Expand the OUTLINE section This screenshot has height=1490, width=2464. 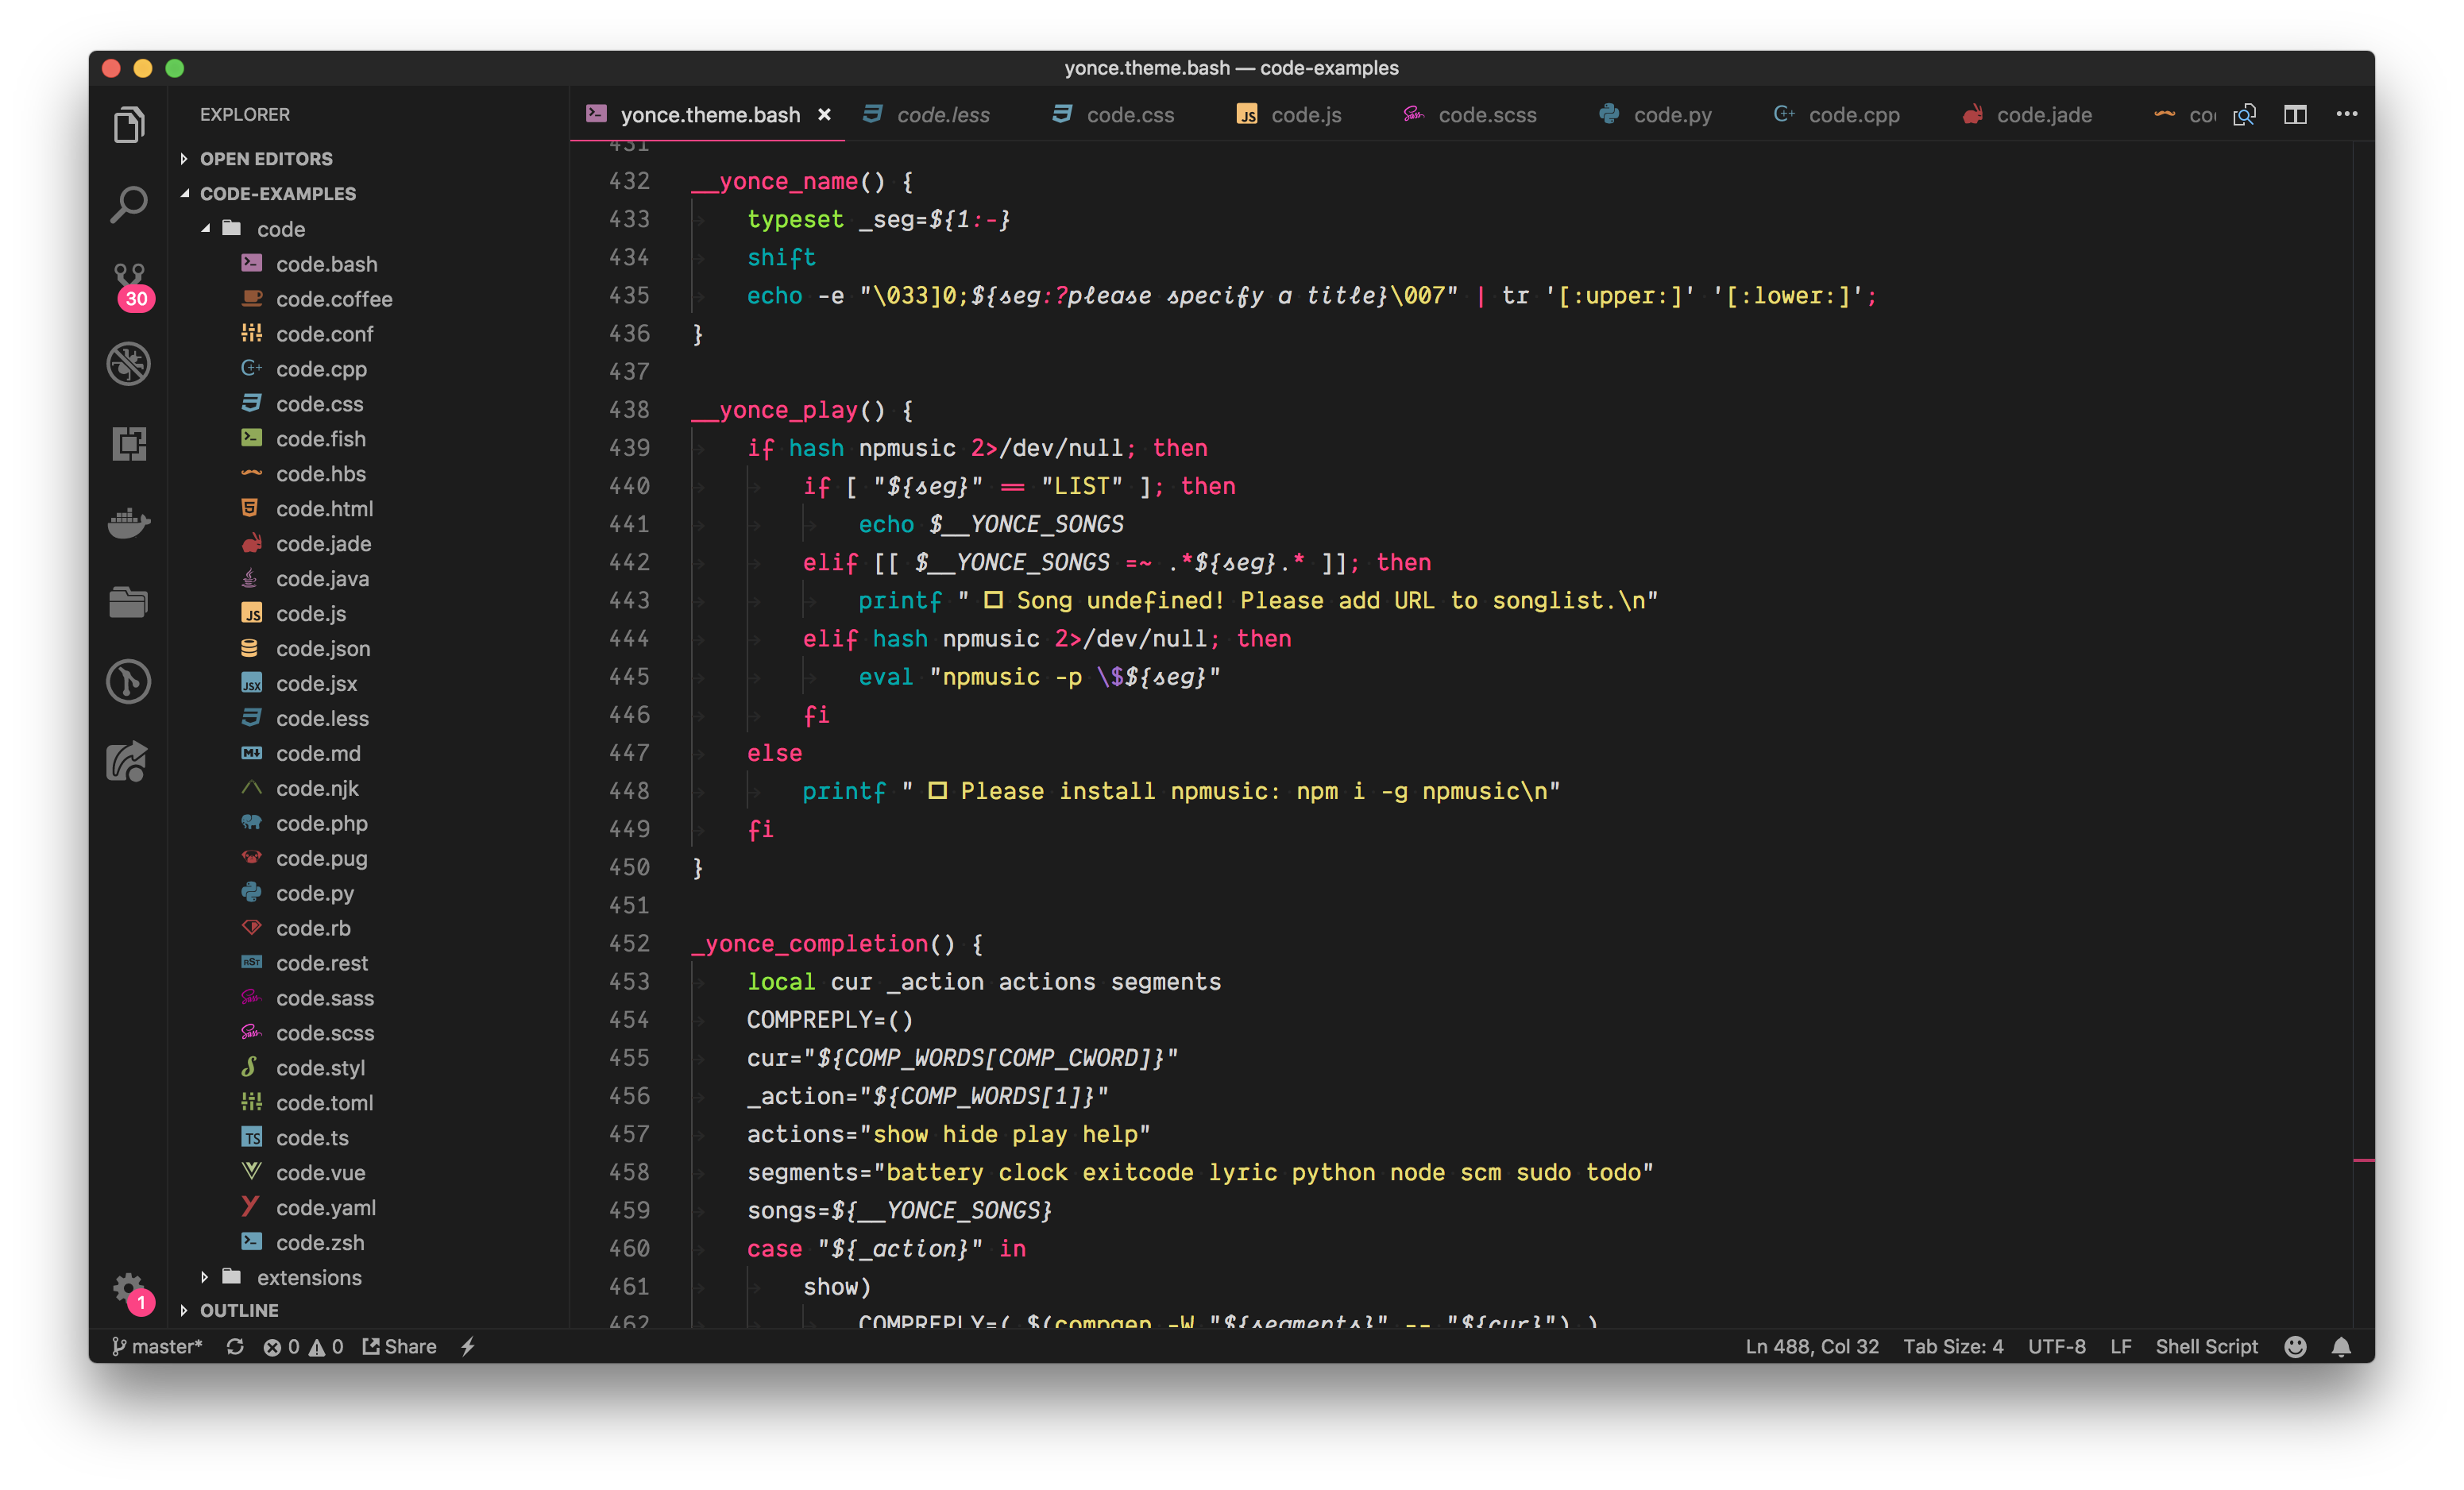pyautogui.click(x=239, y=1310)
